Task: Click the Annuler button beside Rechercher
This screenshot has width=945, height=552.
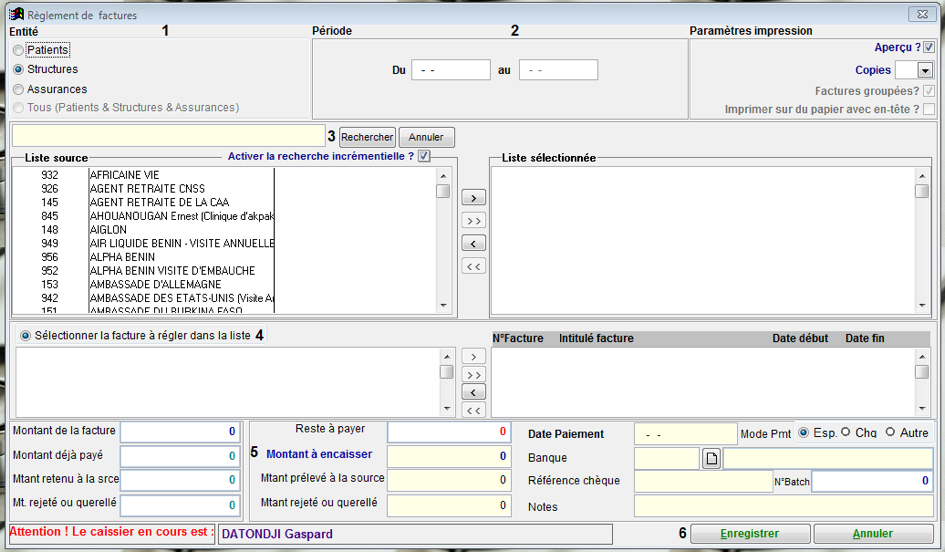Action: pos(427,137)
